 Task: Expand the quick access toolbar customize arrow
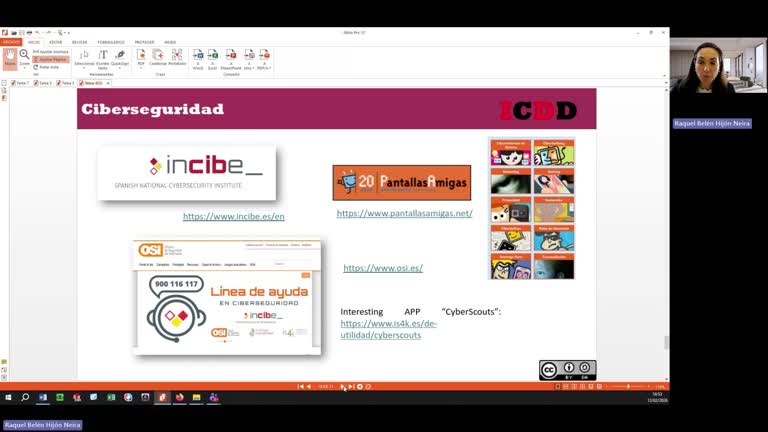[x=69, y=33]
